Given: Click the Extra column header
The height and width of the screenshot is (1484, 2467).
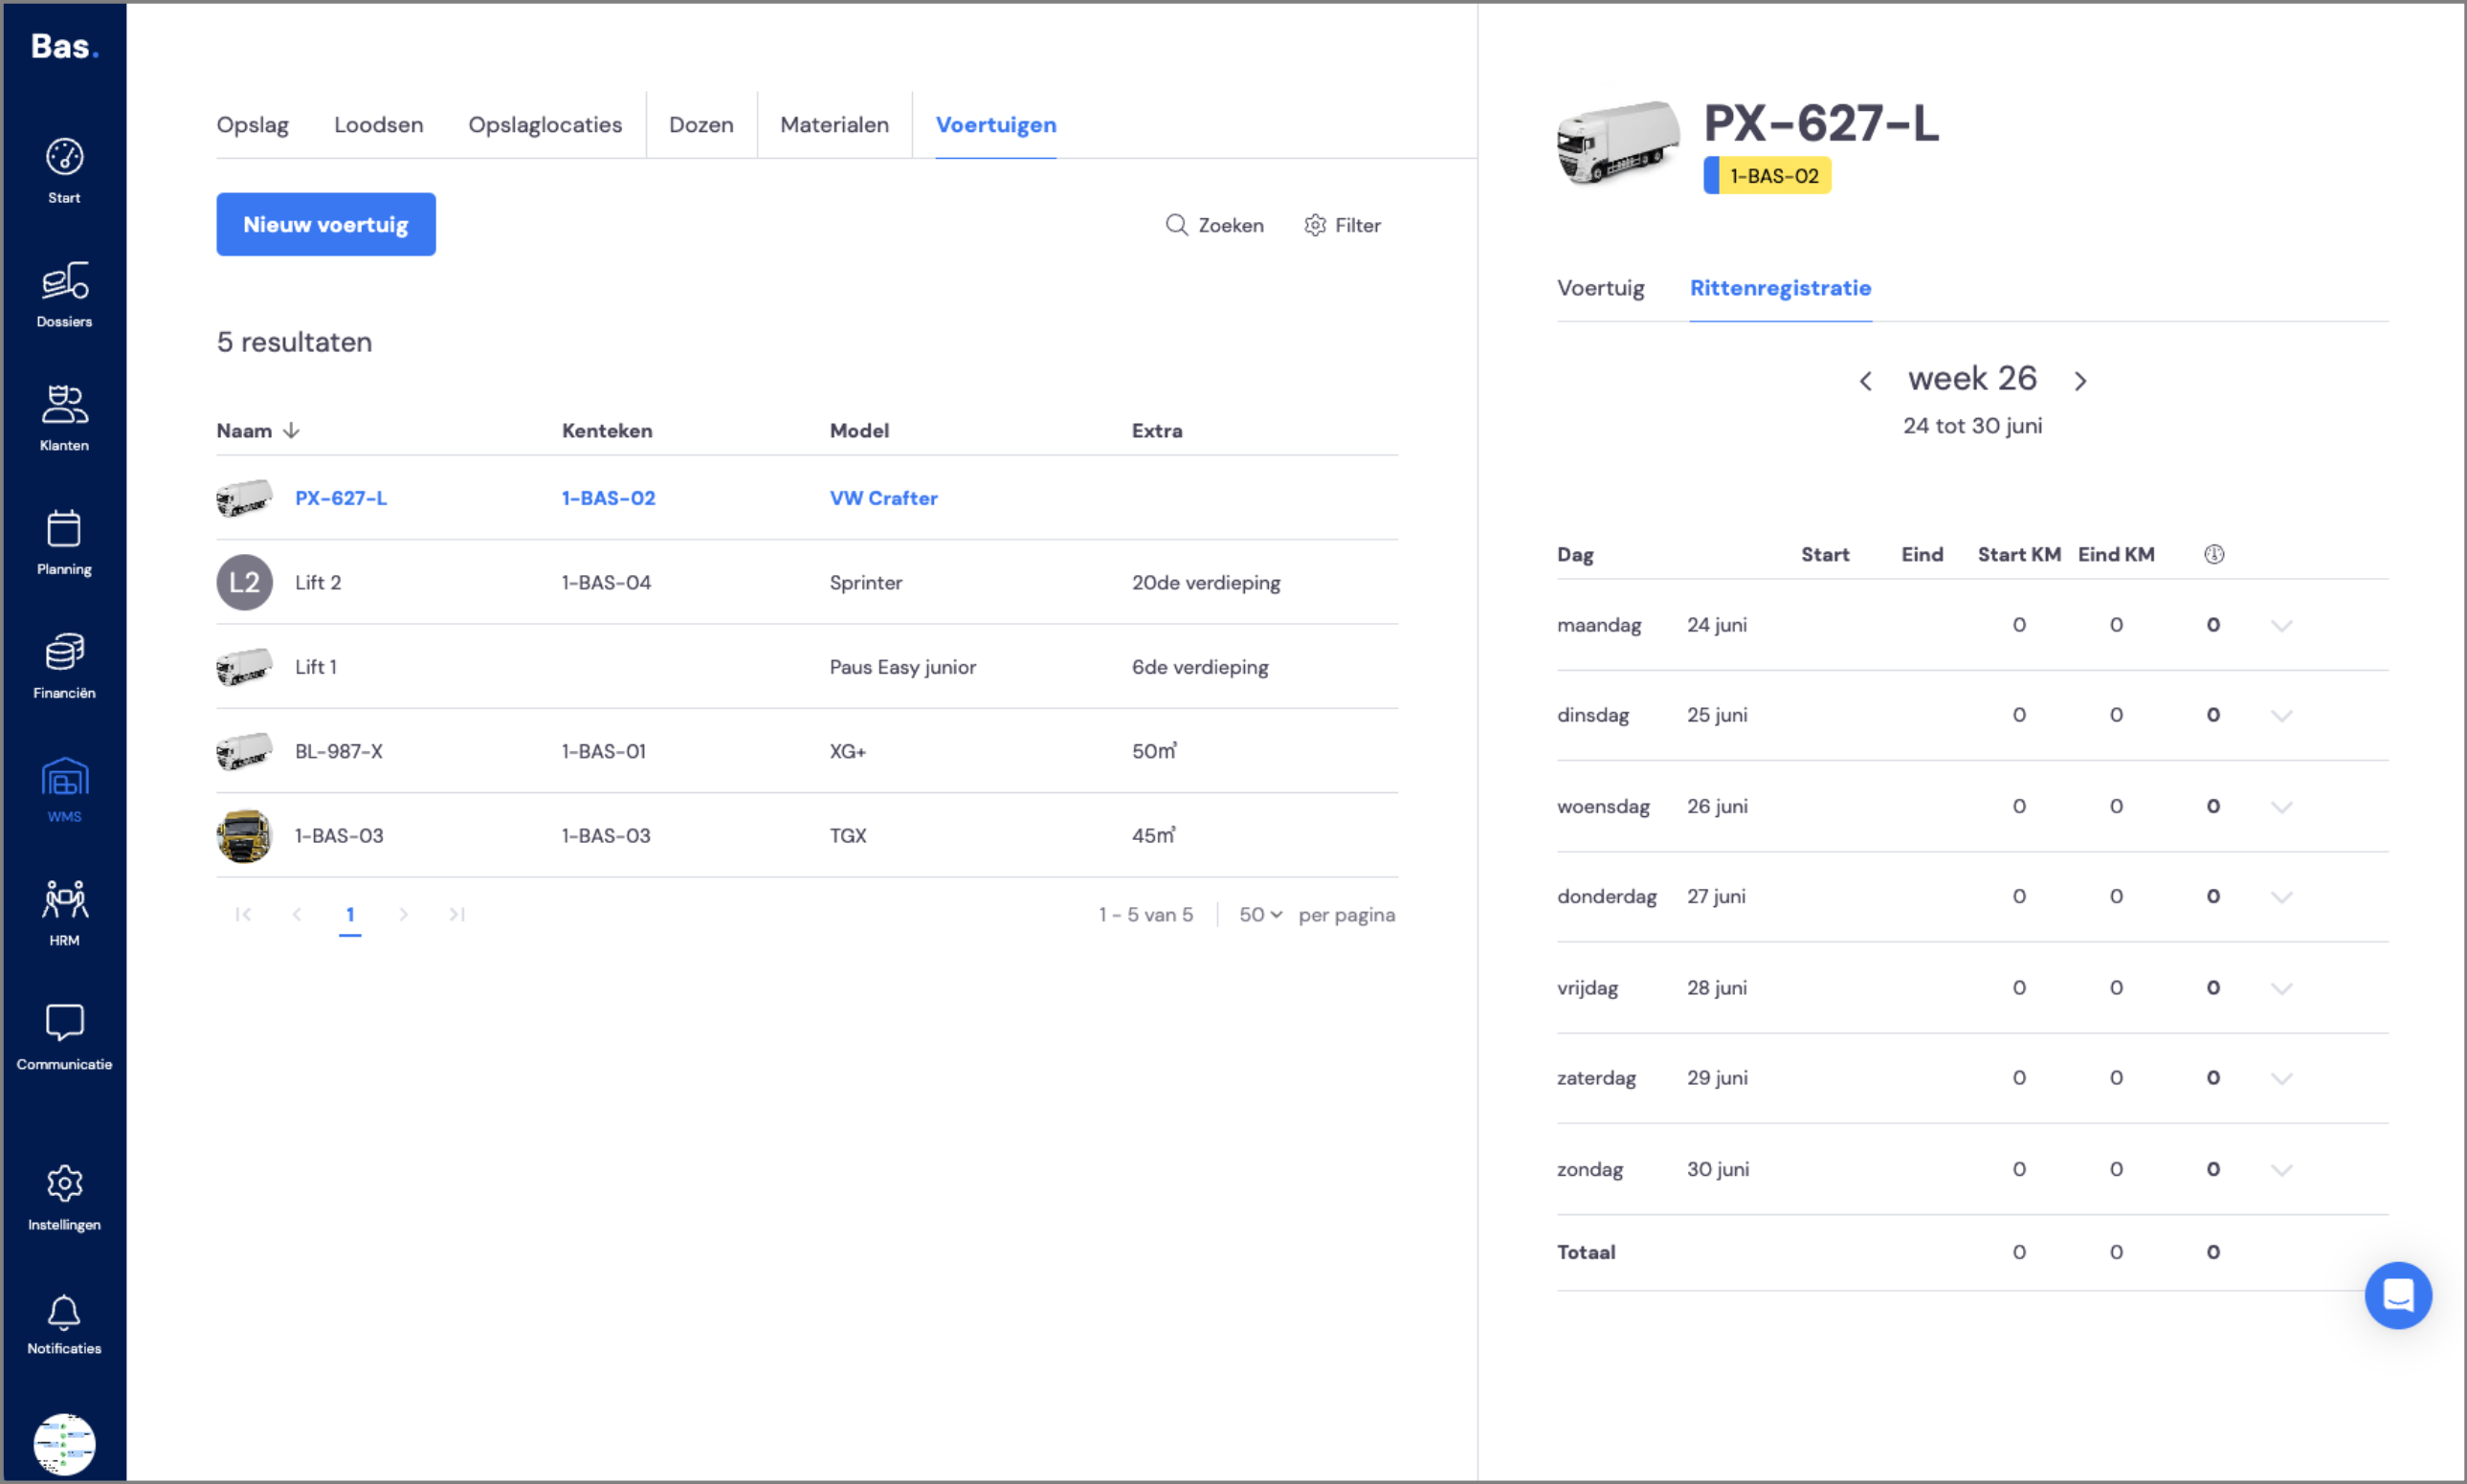Looking at the screenshot, I should [x=1157, y=431].
